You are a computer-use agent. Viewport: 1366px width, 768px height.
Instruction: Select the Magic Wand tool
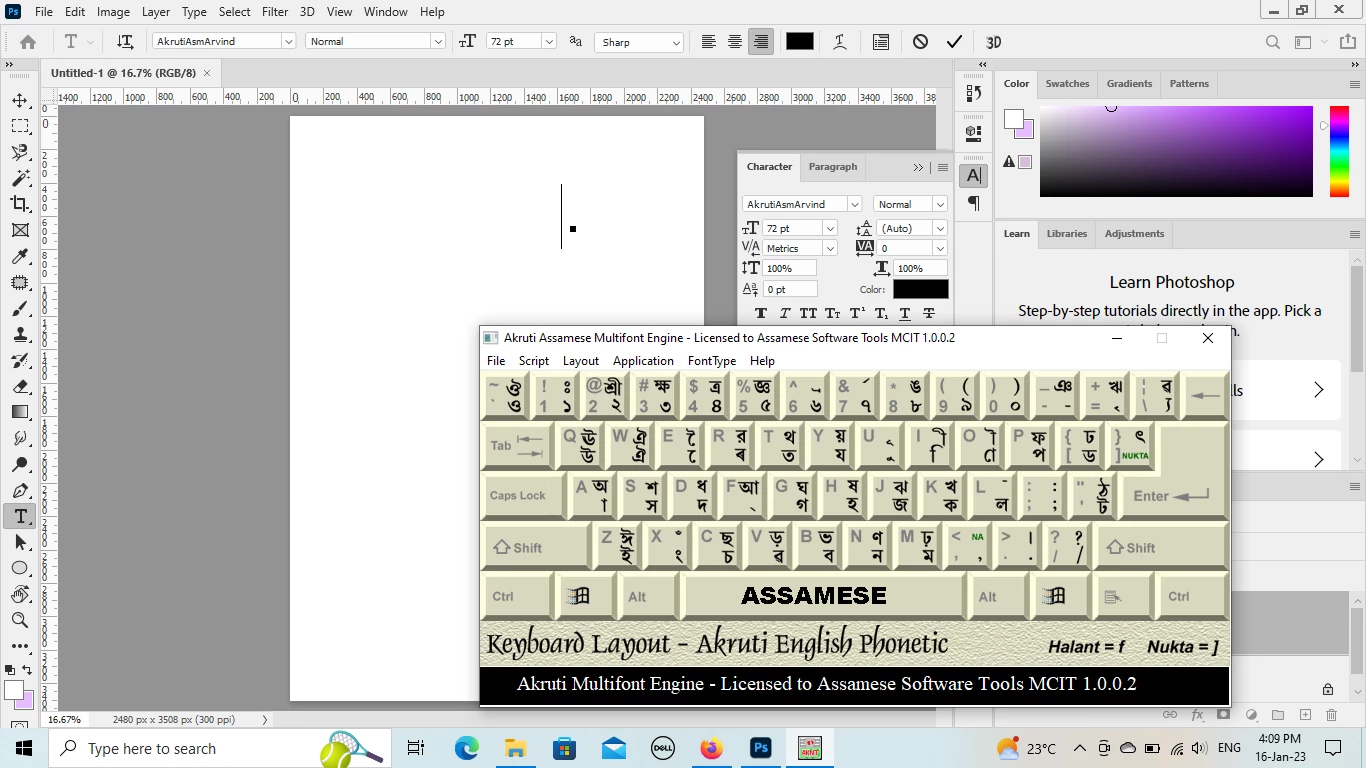pyautogui.click(x=20, y=178)
